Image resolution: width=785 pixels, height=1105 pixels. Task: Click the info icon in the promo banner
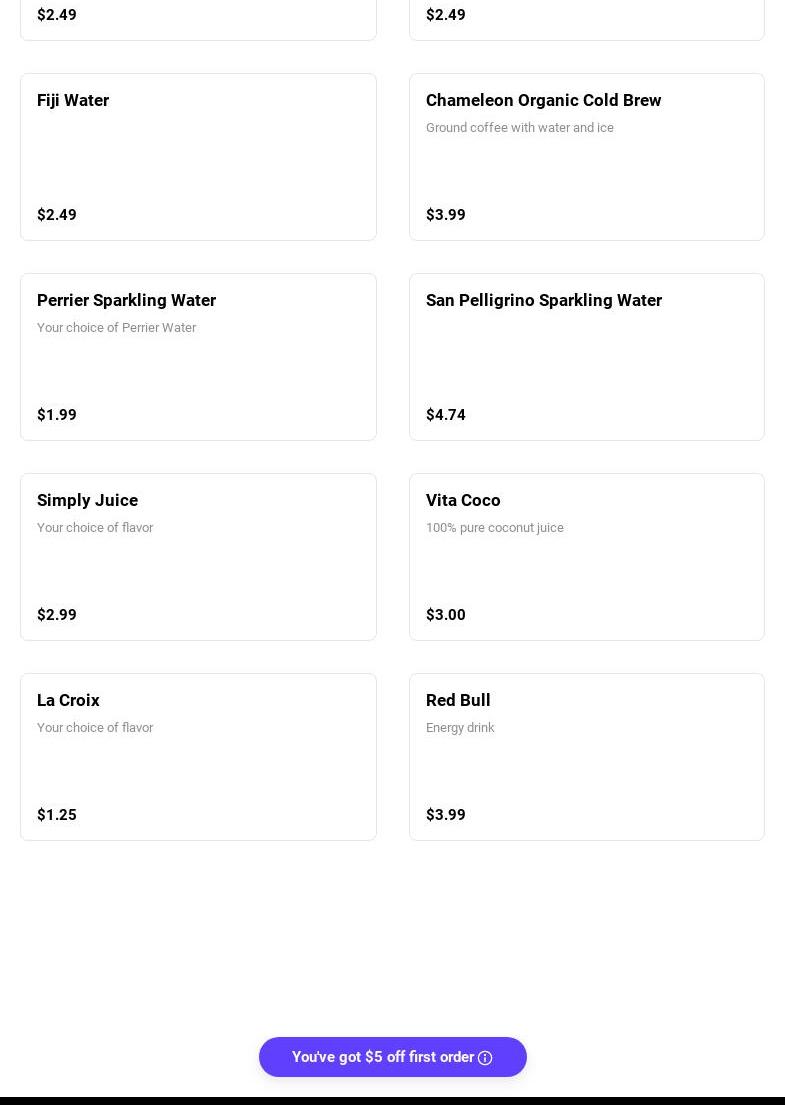(485, 1058)
